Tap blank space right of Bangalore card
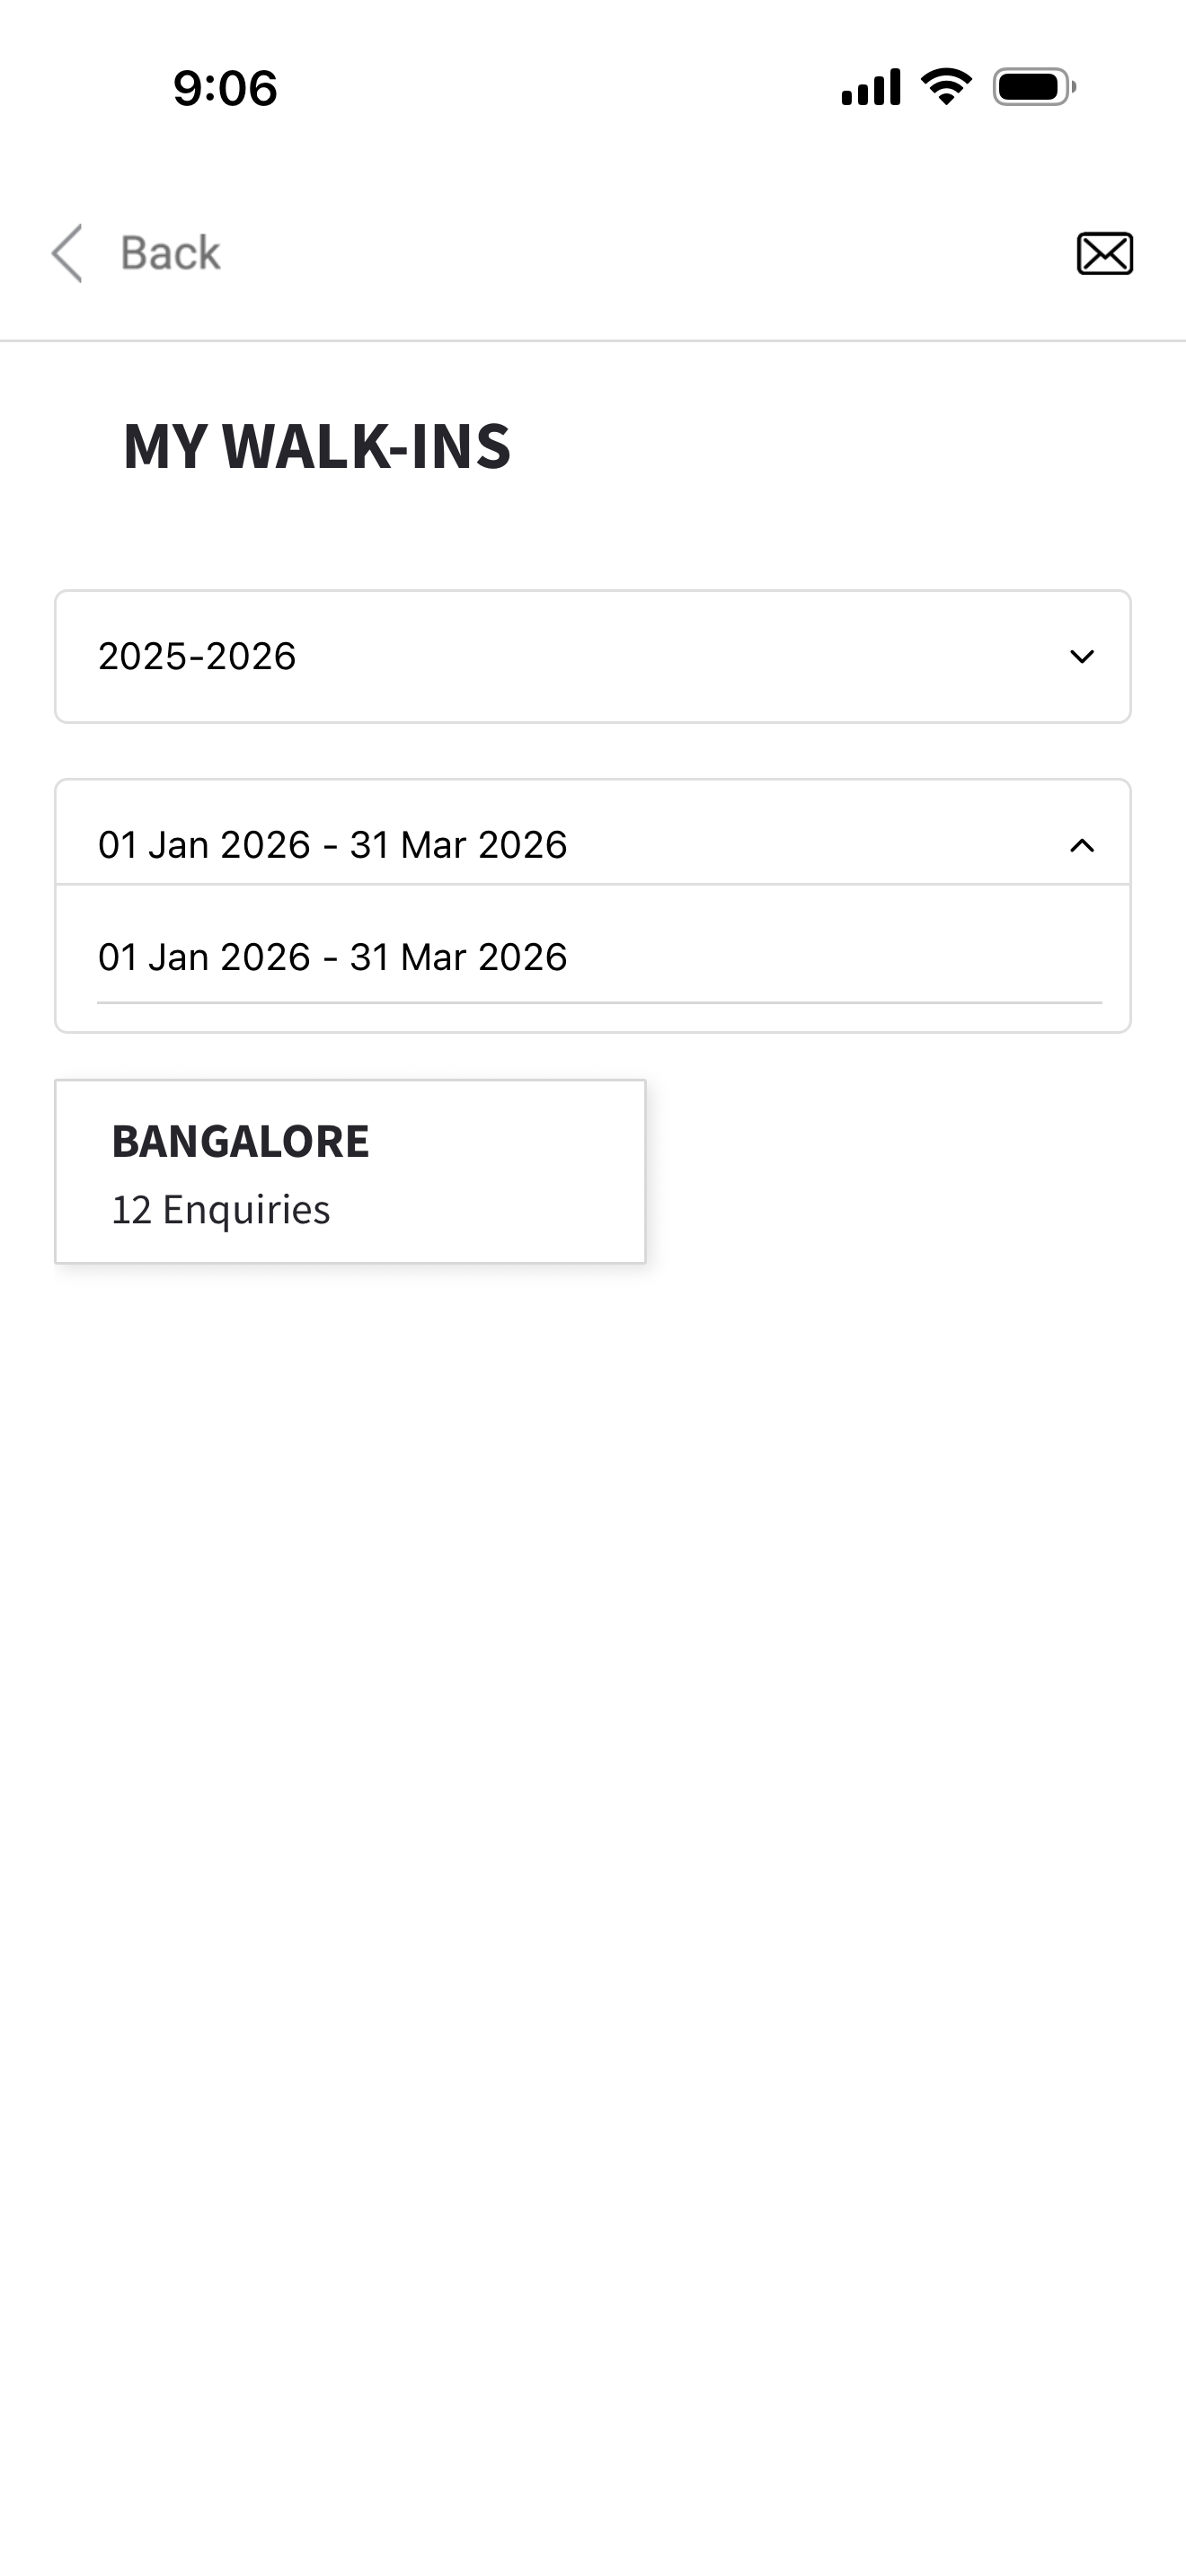1186x2576 pixels. (x=900, y=1171)
